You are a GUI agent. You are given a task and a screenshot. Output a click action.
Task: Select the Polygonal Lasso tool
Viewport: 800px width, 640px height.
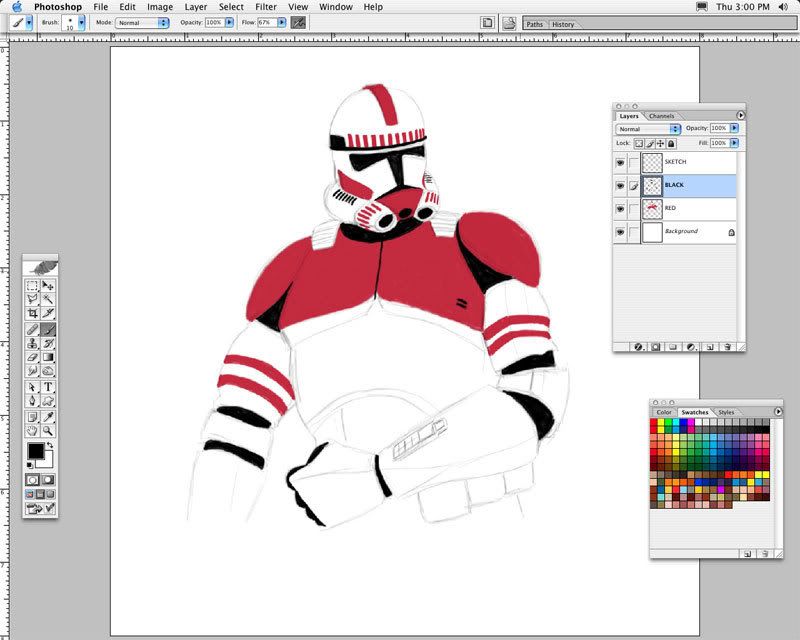pos(32,299)
